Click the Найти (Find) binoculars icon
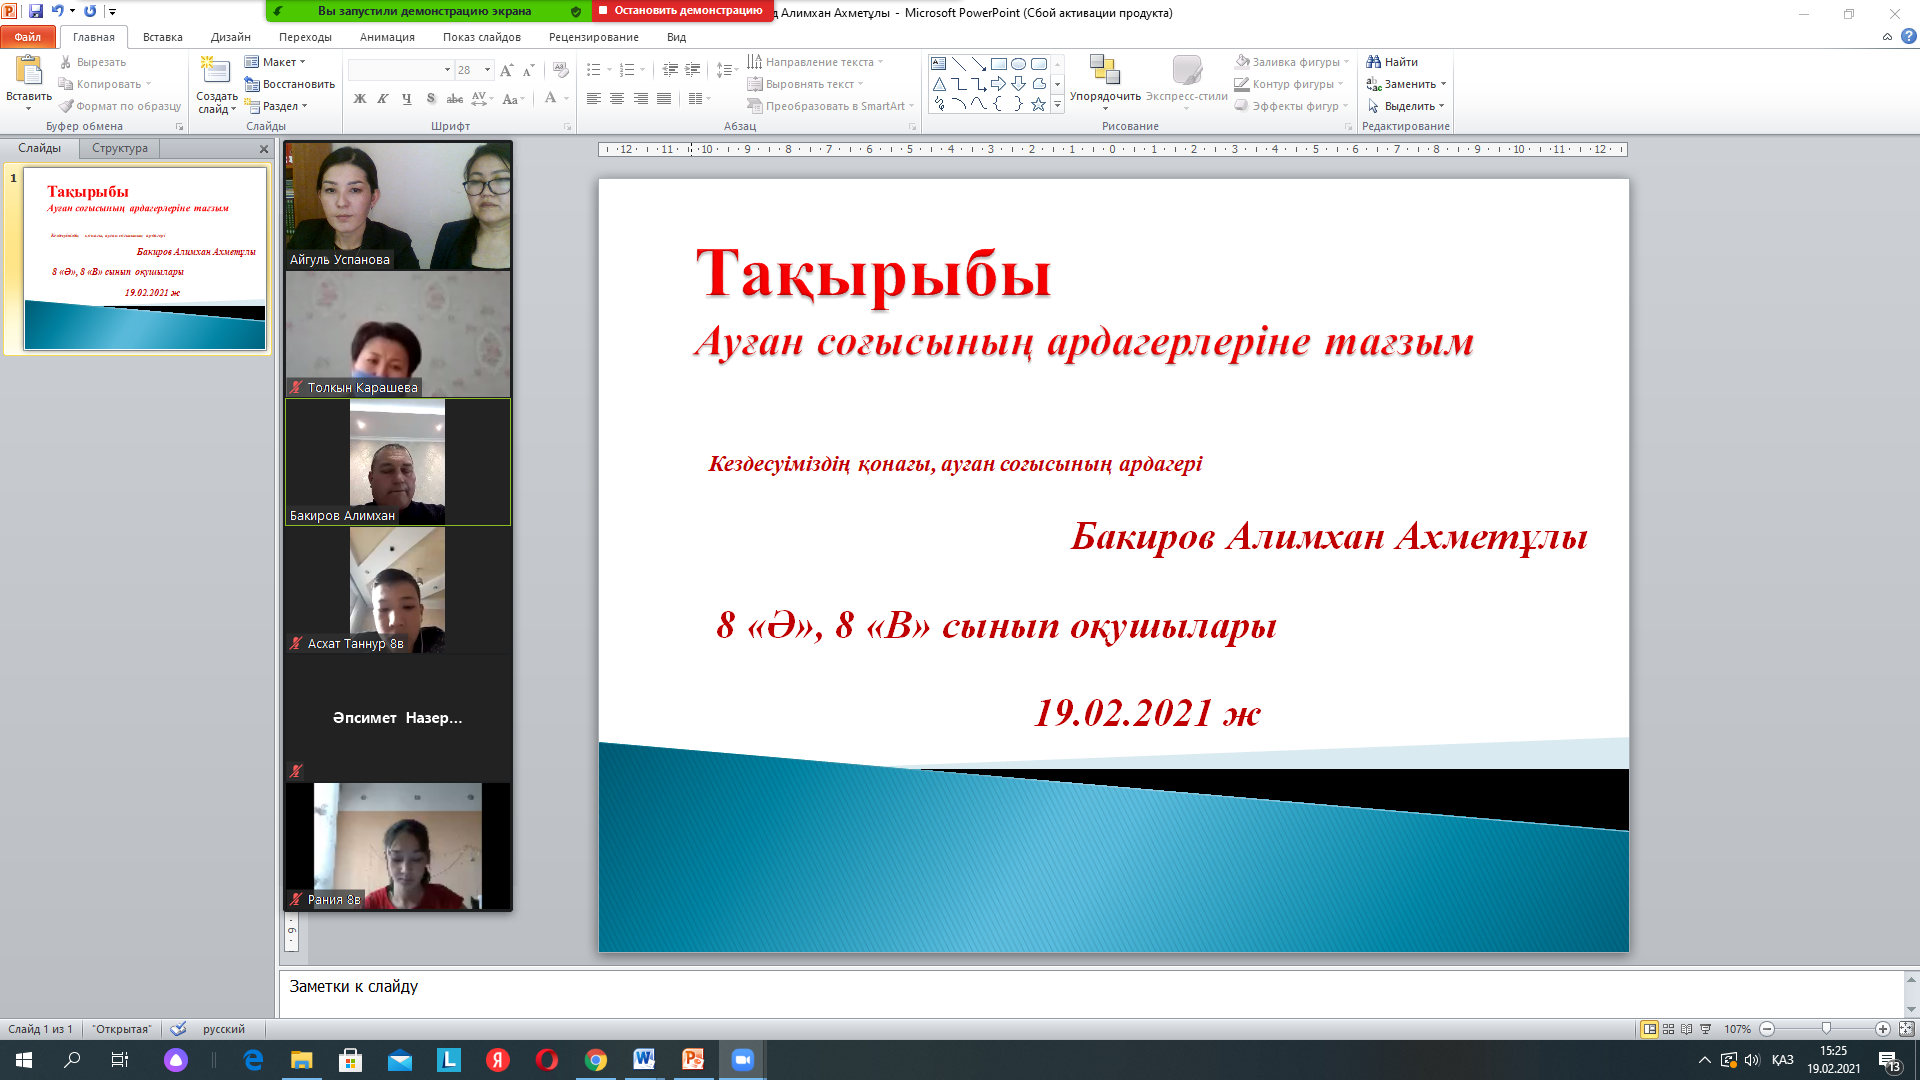 tap(1373, 62)
